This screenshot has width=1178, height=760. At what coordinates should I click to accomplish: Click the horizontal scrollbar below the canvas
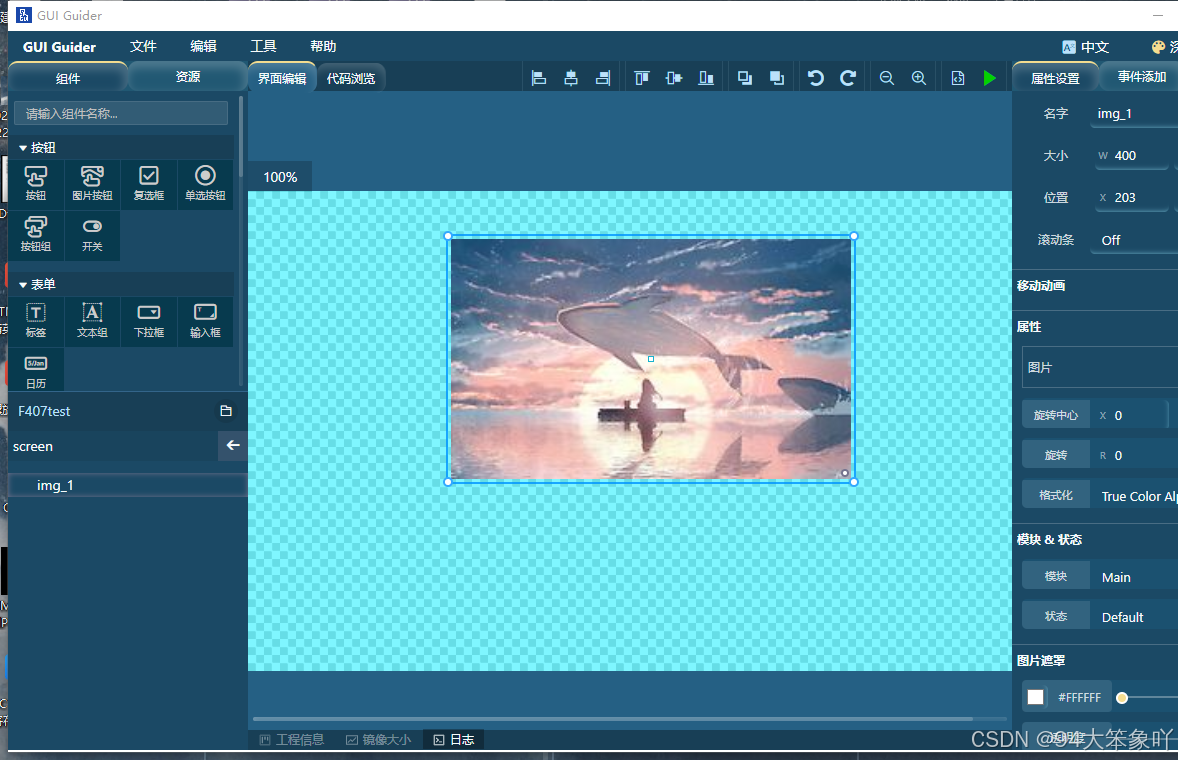(x=612, y=719)
